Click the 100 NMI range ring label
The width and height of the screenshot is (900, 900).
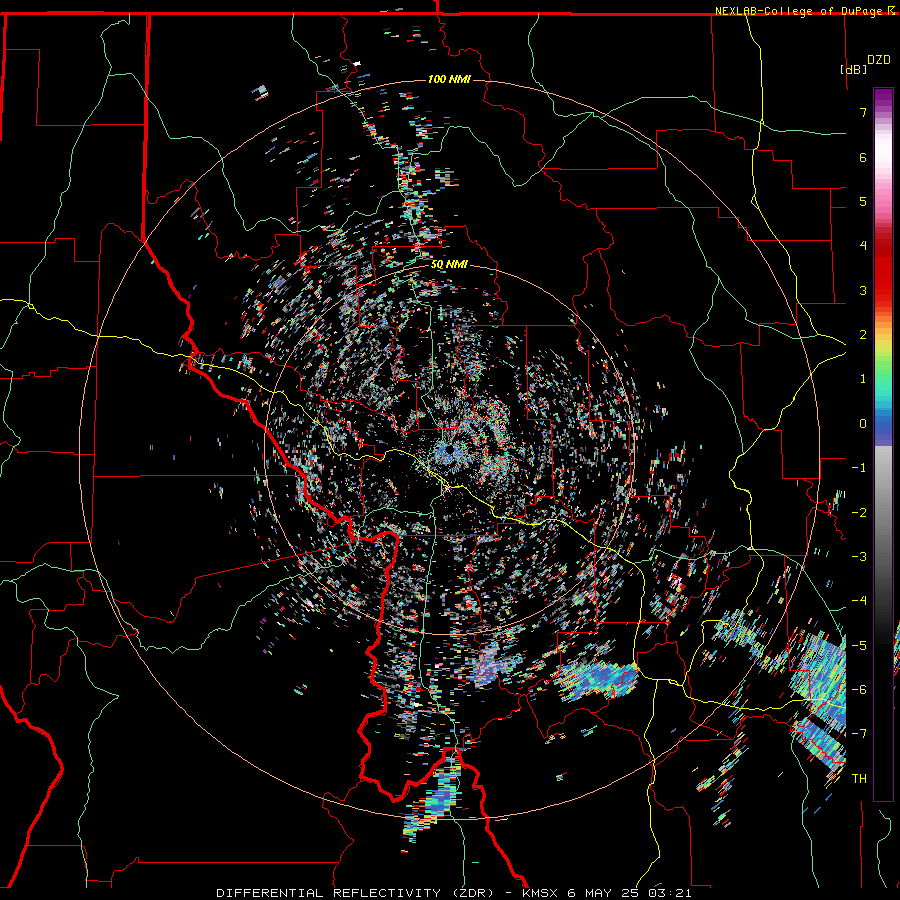pyautogui.click(x=449, y=79)
